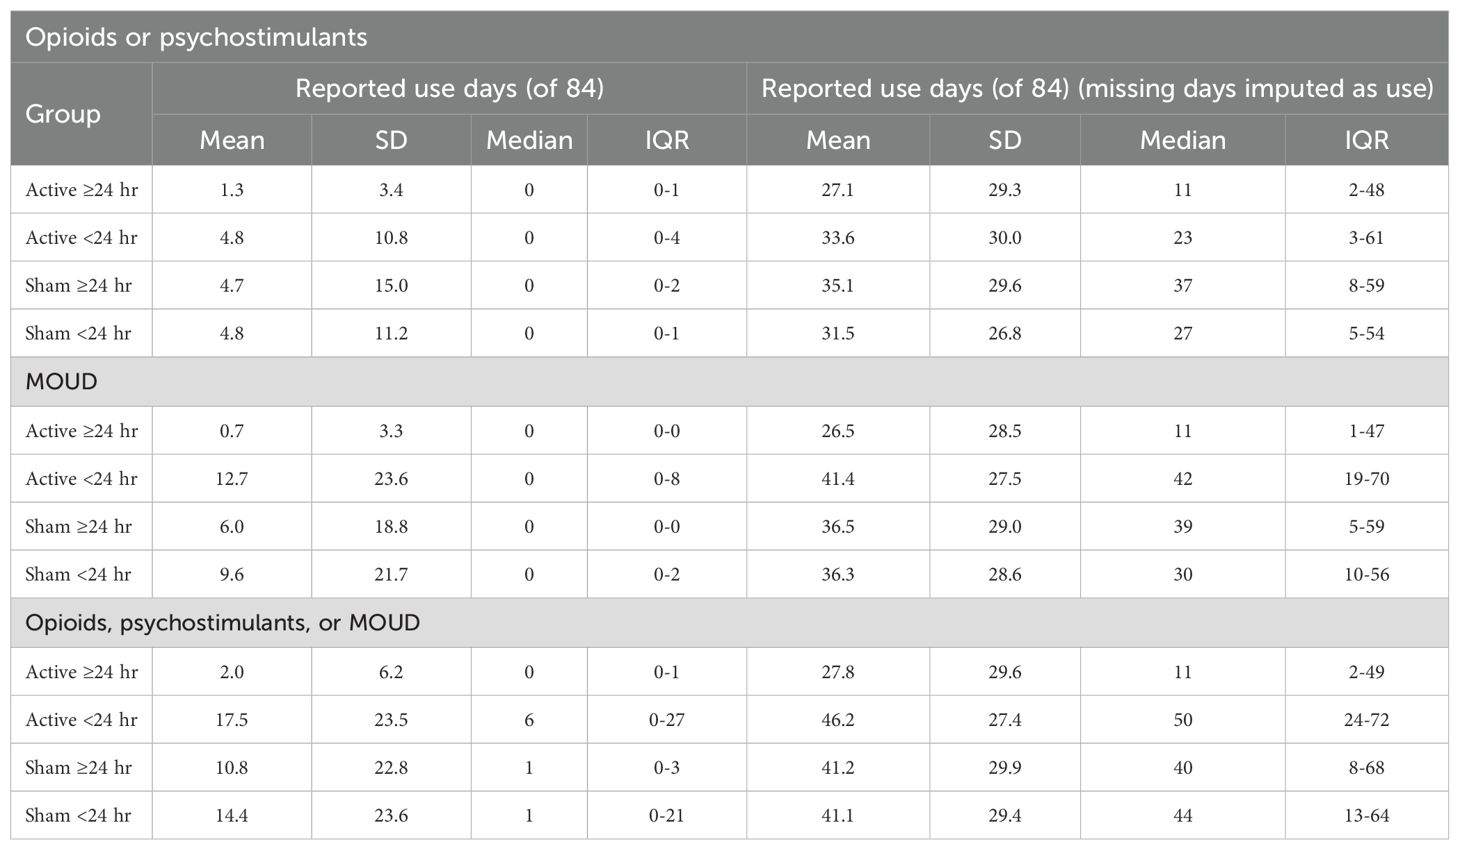Click 'Opioids, psychostimulants, or MOUD' section row
The width and height of the screenshot is (1460, 850).
click(x=729, y=623)
